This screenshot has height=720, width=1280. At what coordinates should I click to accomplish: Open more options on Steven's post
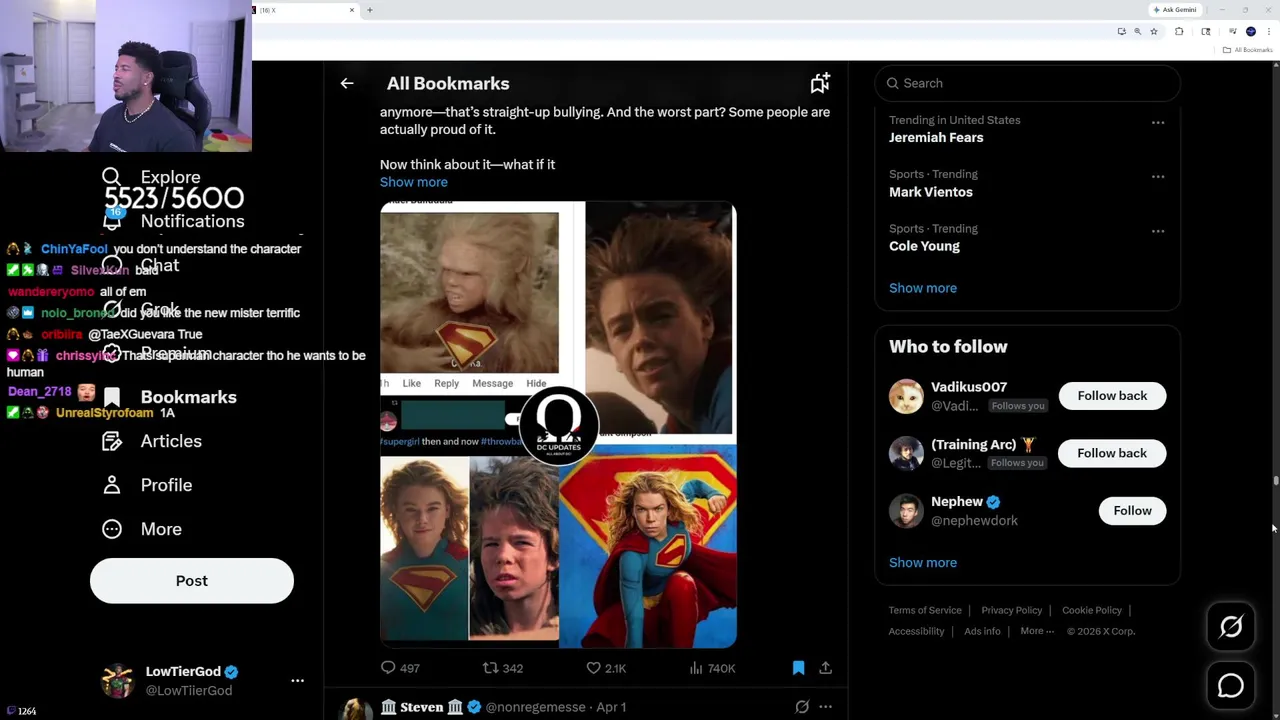coord(825,707)
